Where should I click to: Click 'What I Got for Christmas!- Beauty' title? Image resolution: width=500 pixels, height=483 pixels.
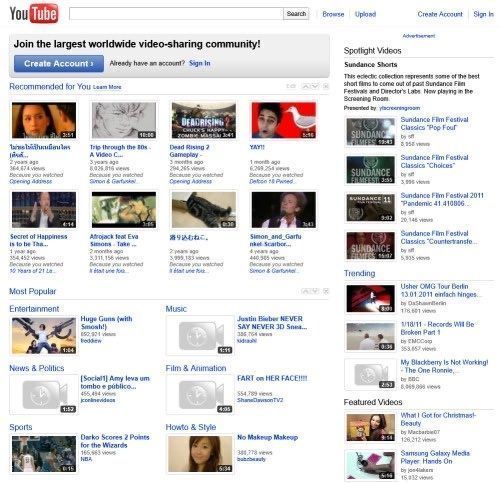click(x=438, y=419)
